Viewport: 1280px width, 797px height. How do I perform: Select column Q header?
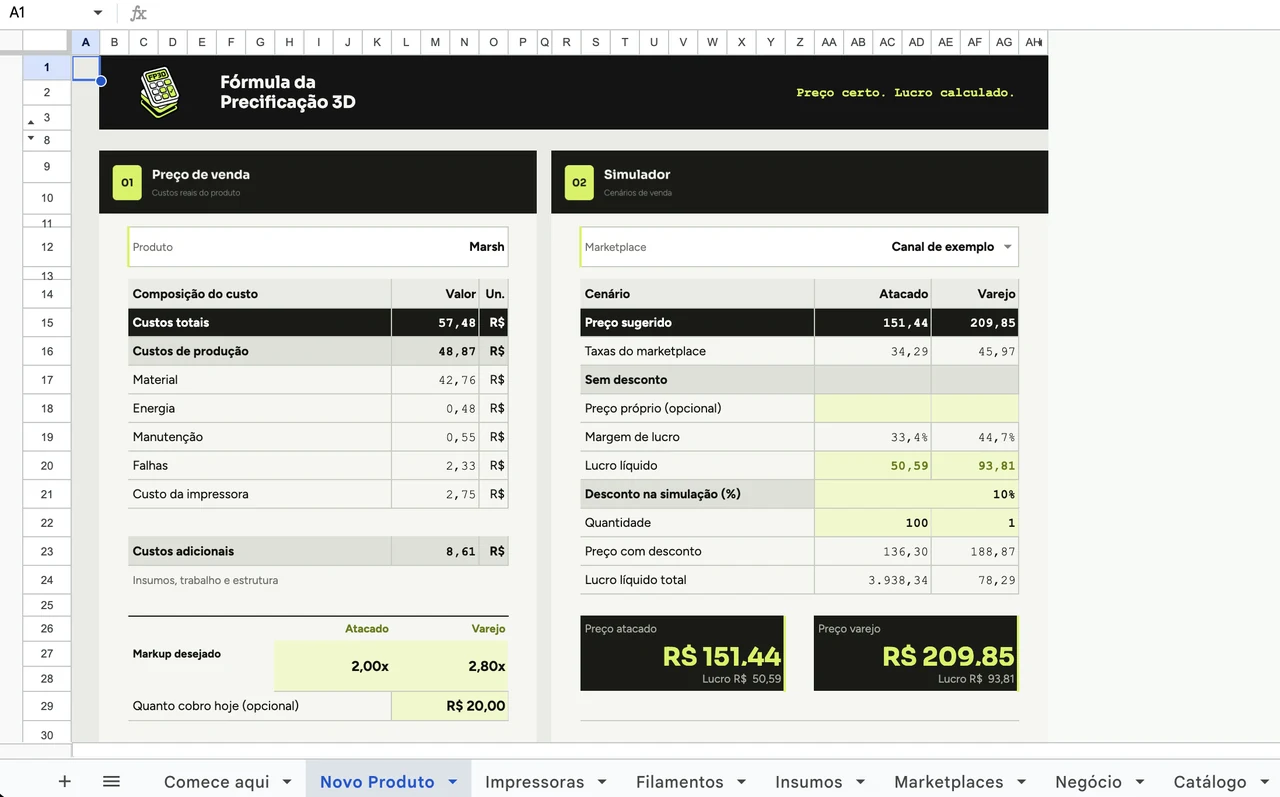545,42
